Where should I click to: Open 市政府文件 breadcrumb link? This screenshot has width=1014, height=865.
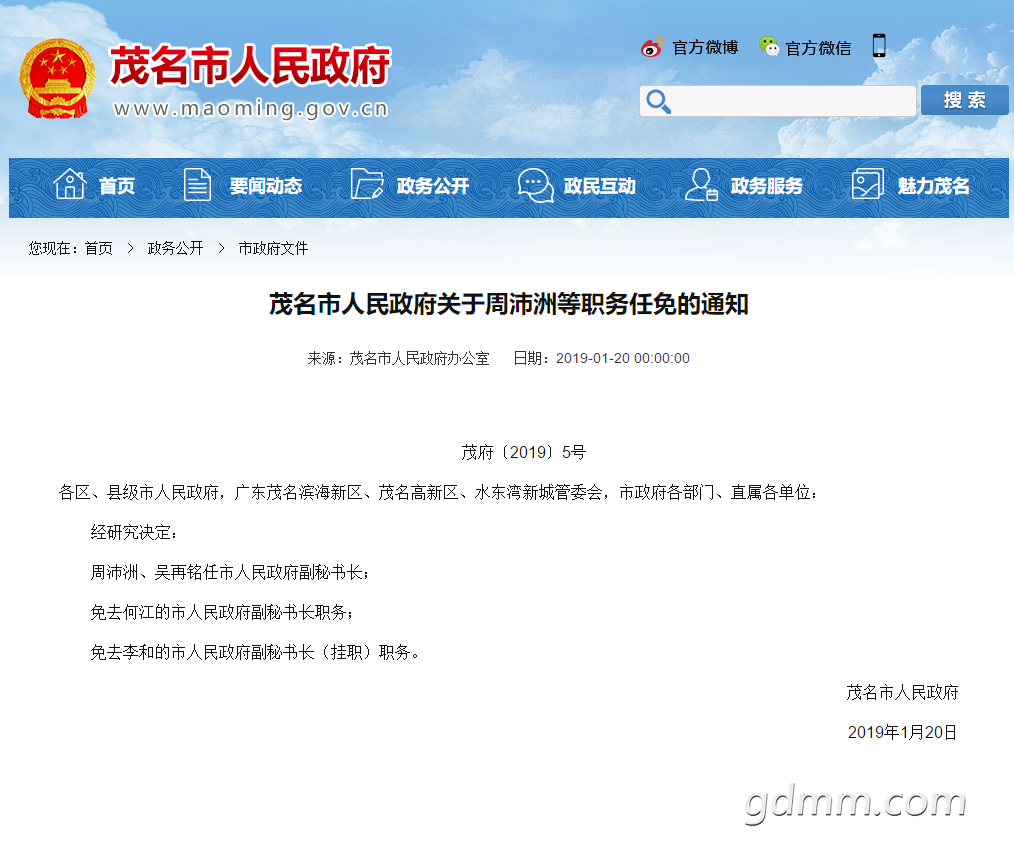[x=273, y=248]
